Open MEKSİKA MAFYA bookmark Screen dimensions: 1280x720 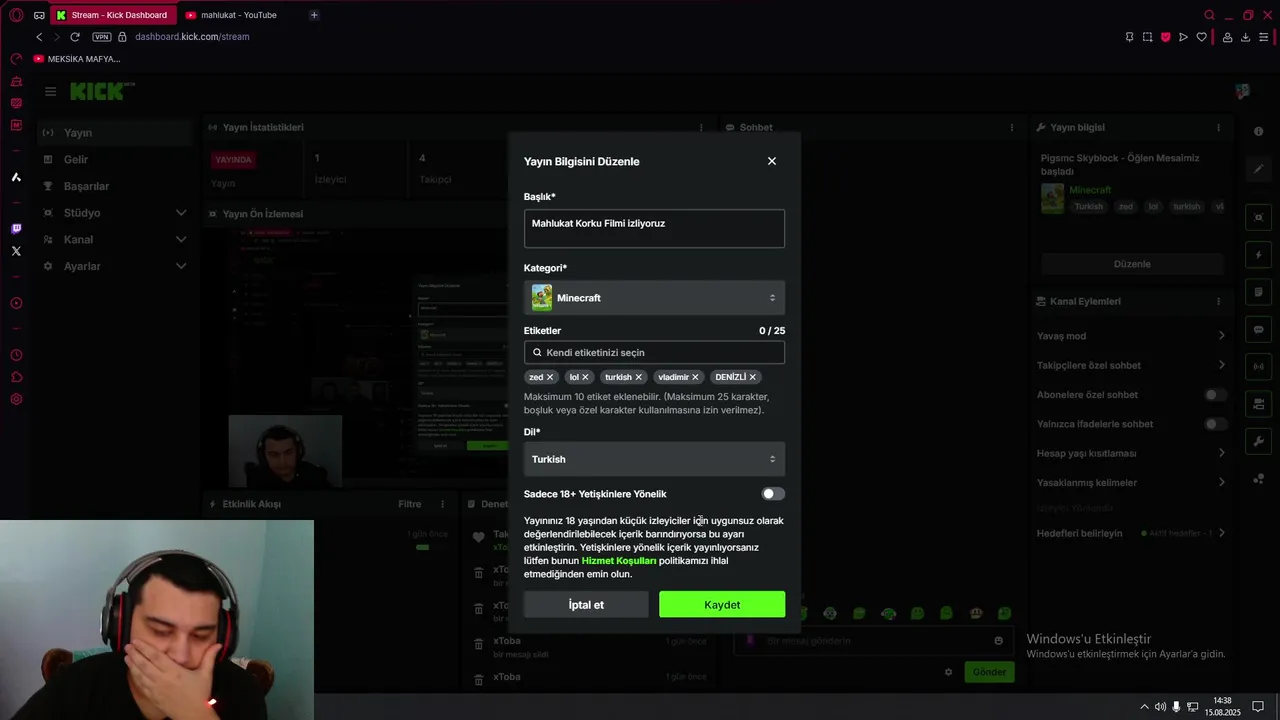coord(77,59)
